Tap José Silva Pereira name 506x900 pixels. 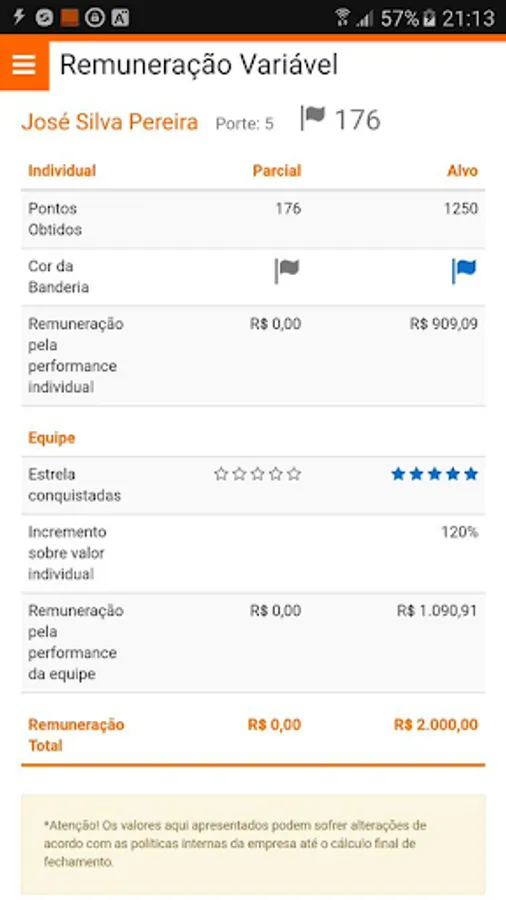click(110, 122)
